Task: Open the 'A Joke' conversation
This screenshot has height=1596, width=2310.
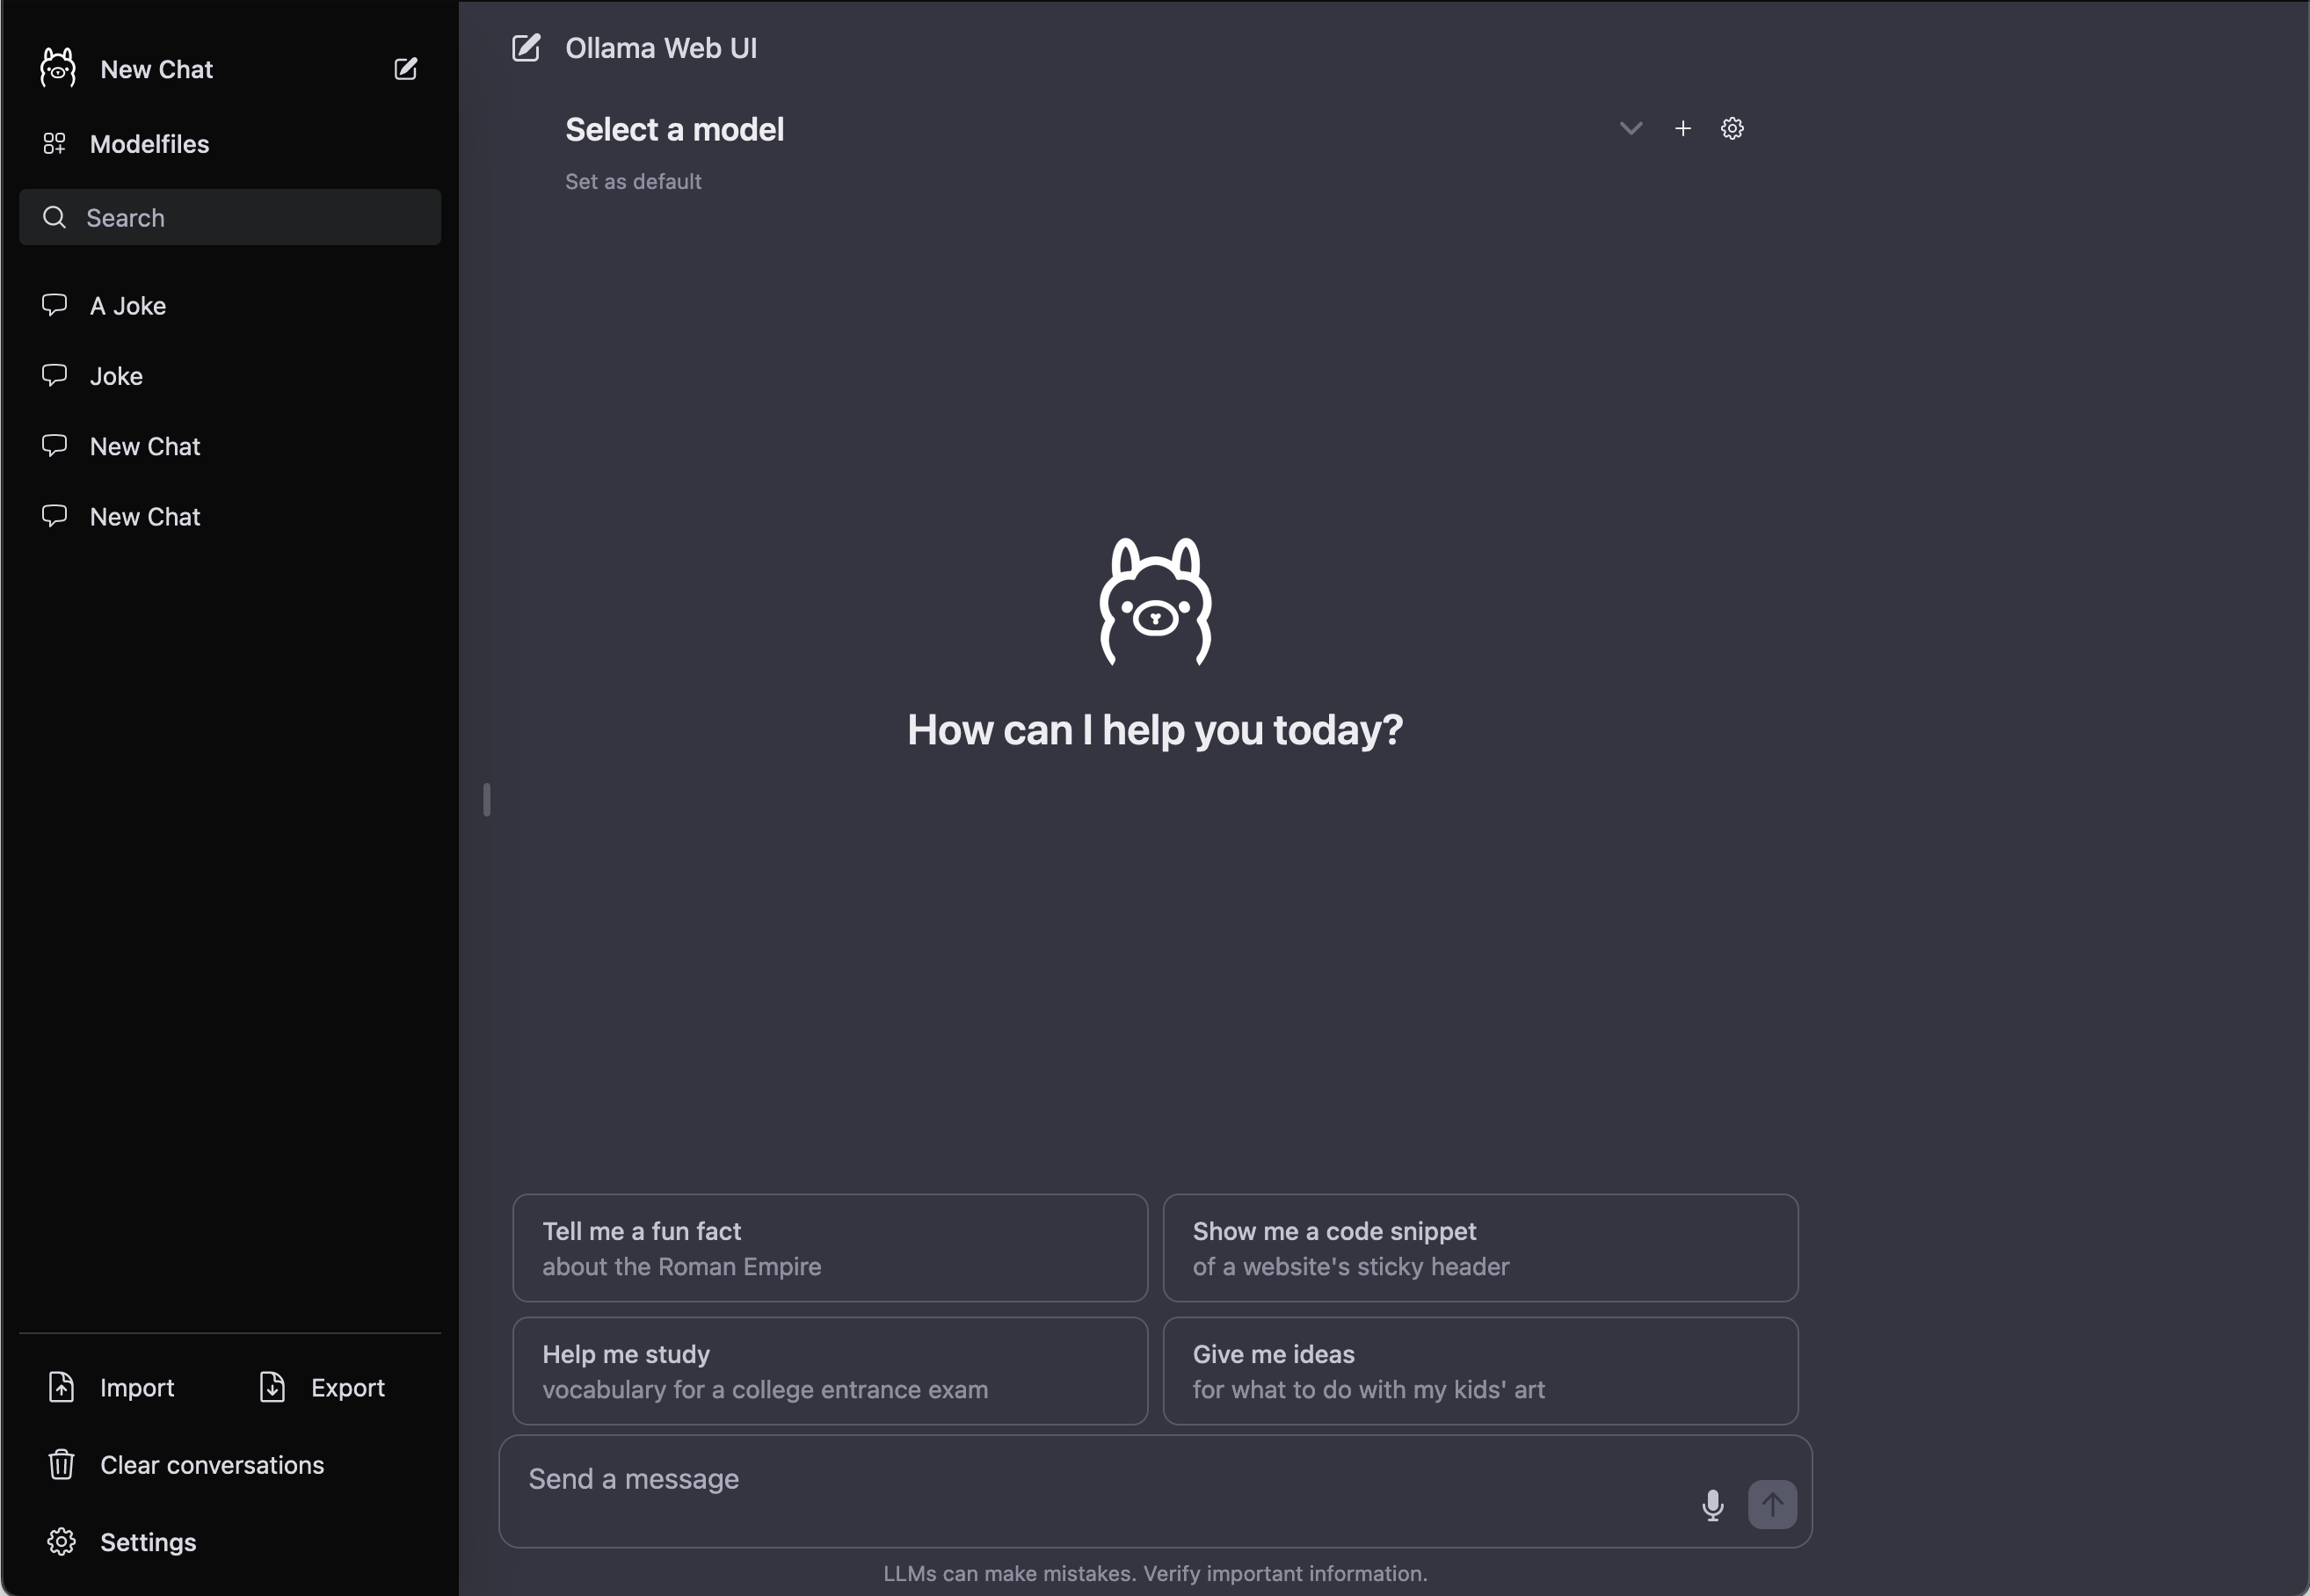Action: click(x=230, y=306)
